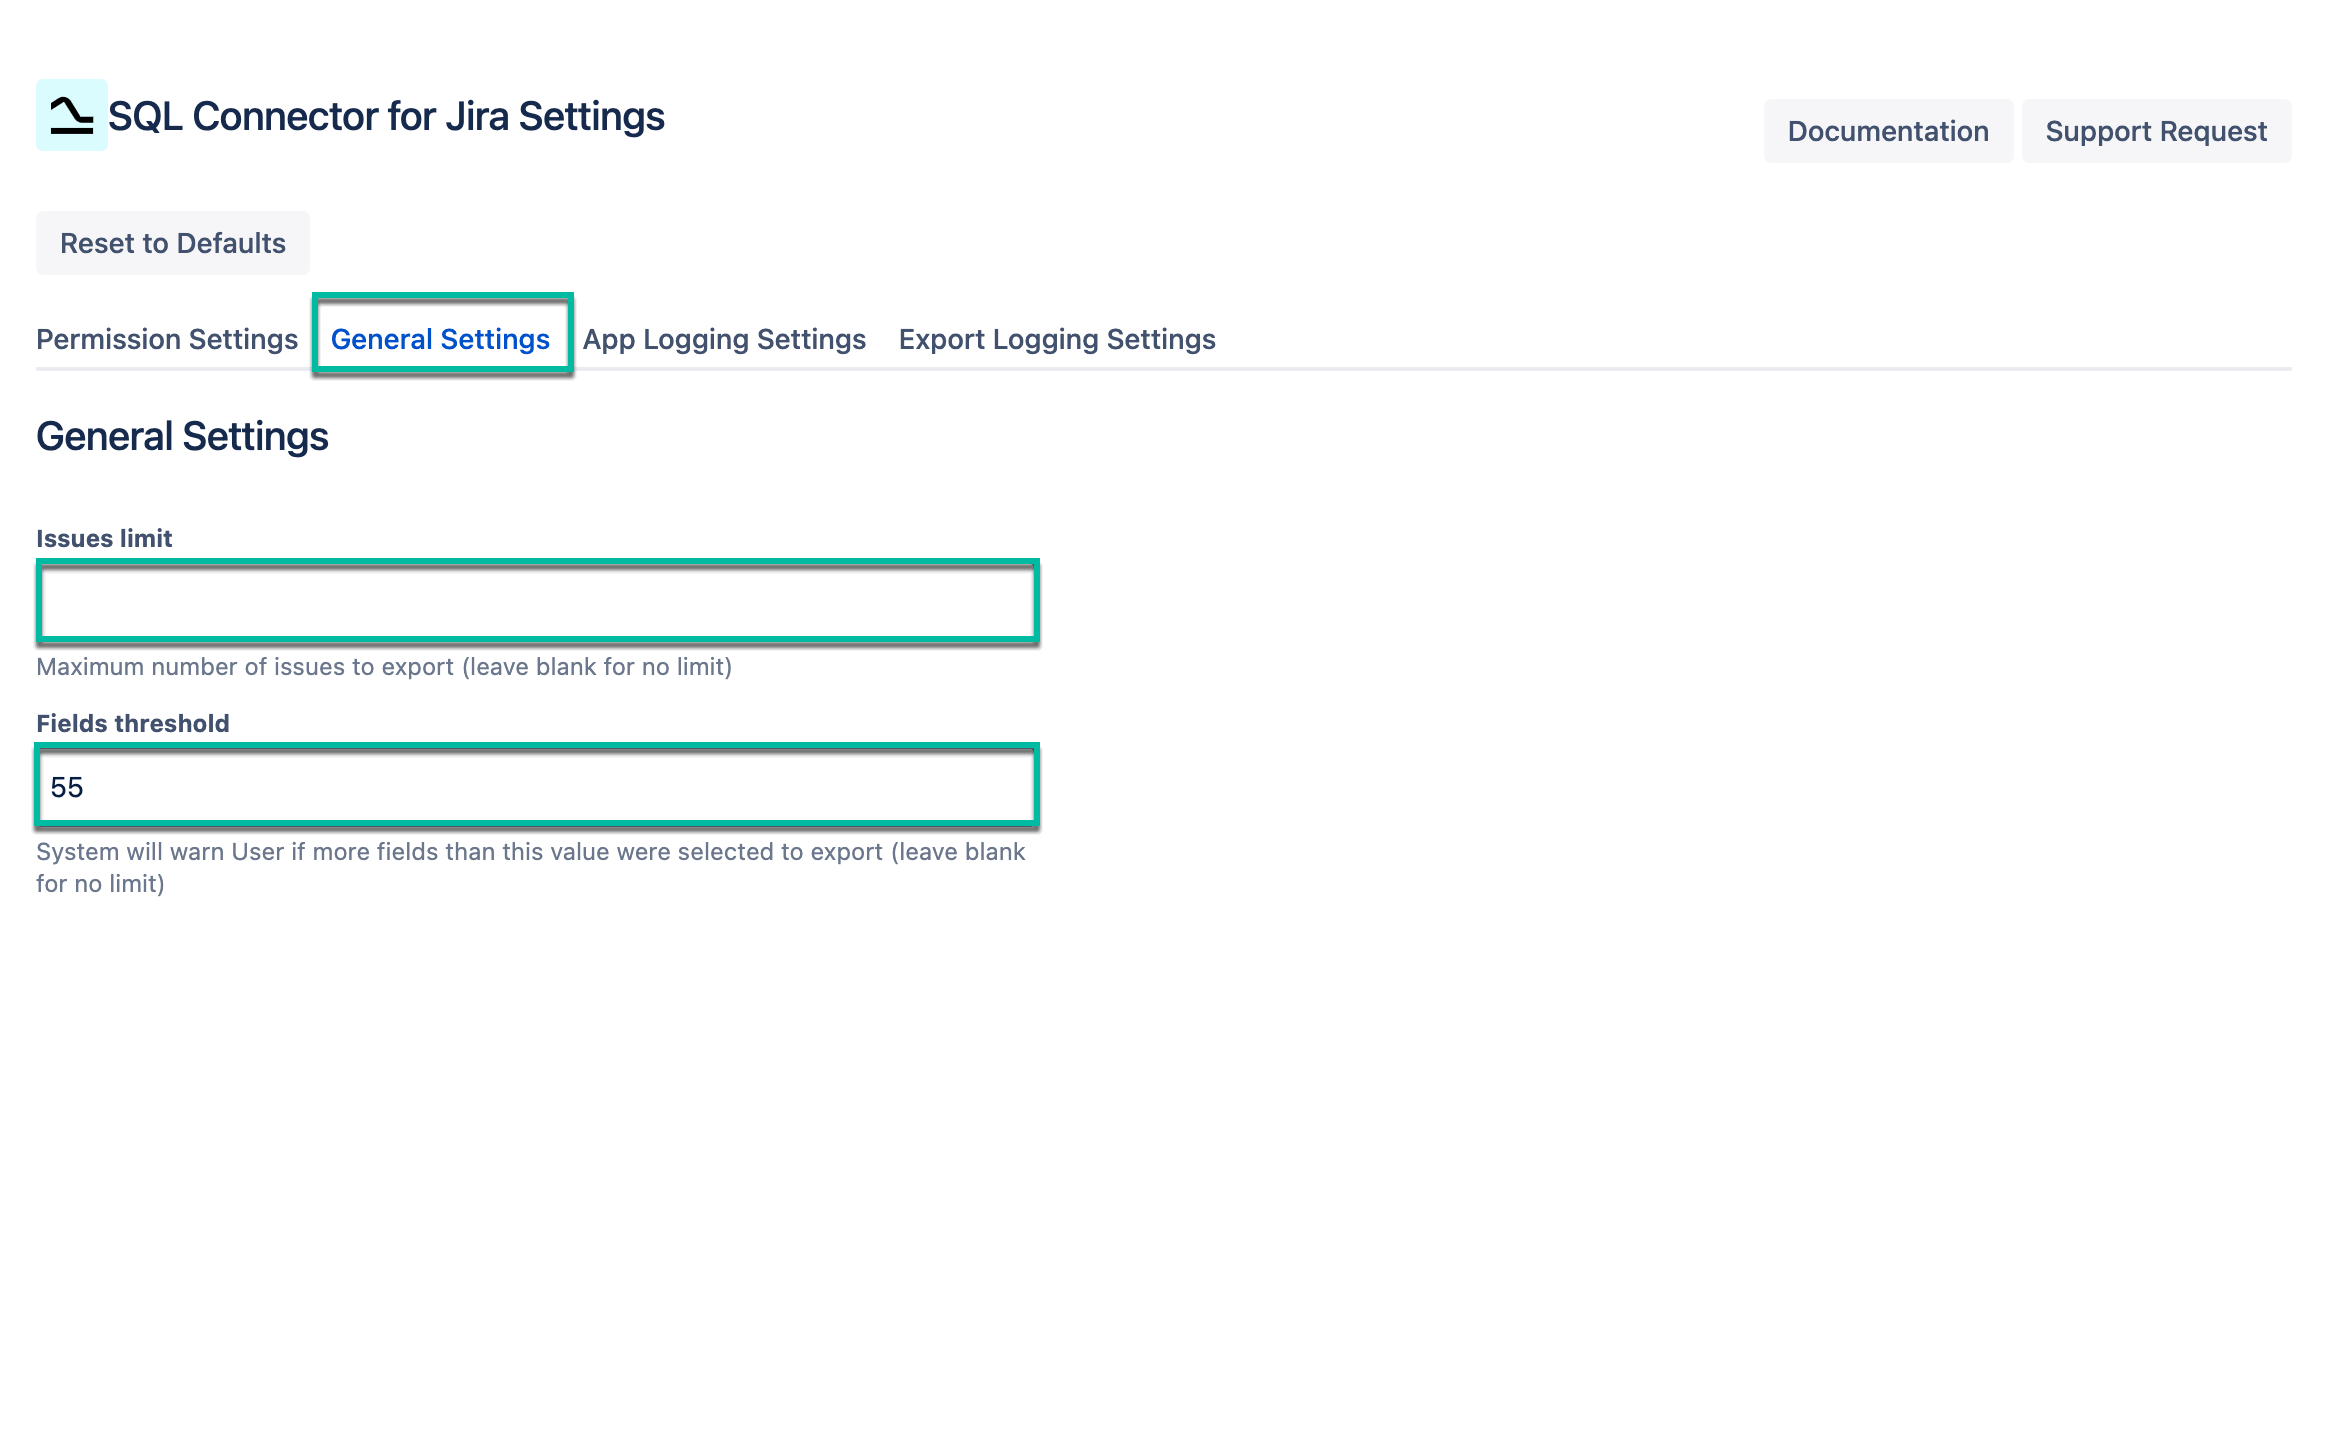
Task: Switch to the General Settings tab
Action: pos(440,339)
